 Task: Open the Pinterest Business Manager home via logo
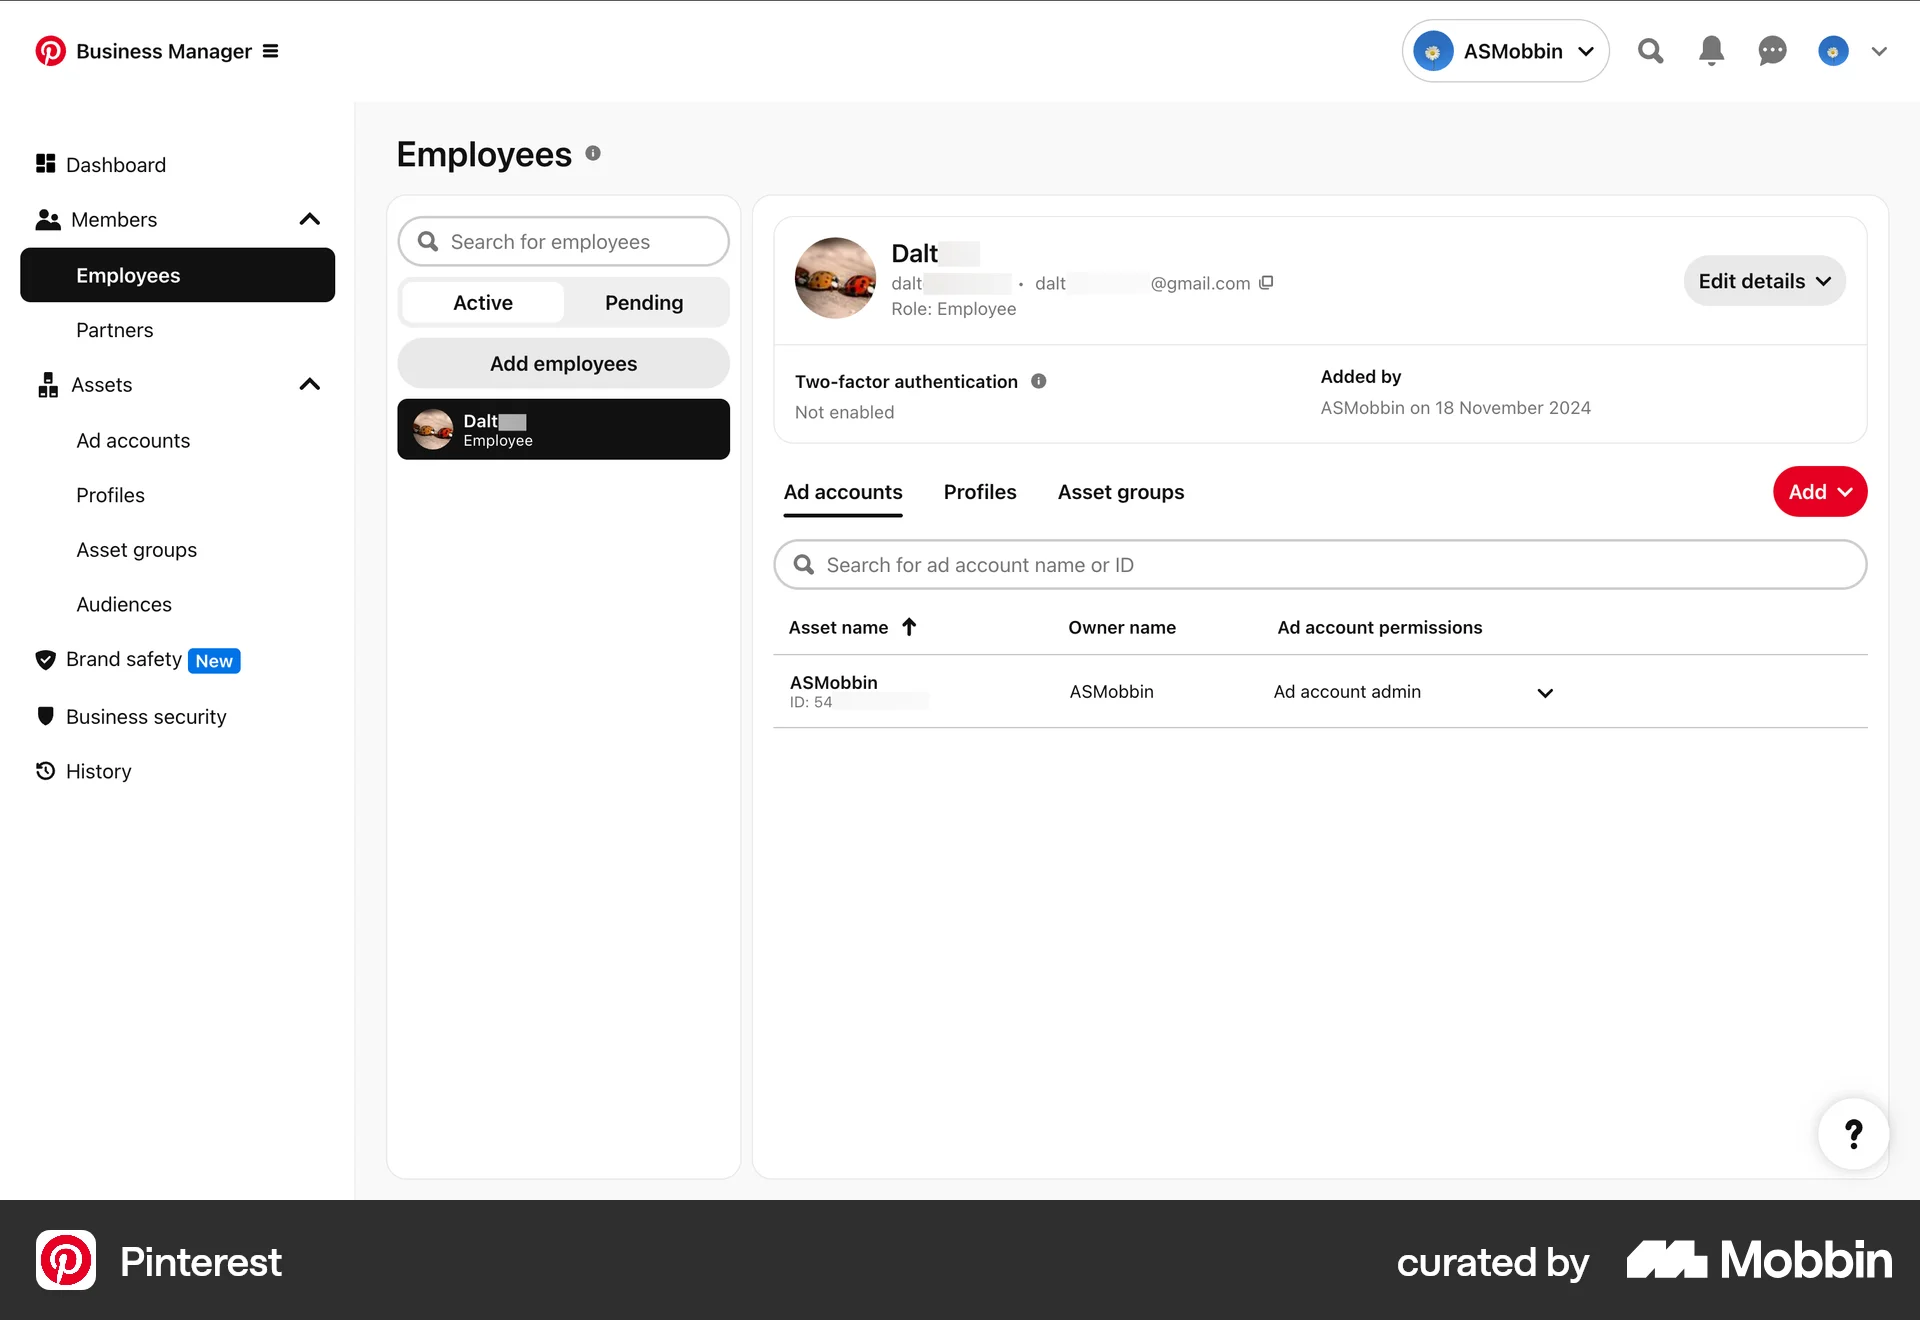tap(51, 50)
